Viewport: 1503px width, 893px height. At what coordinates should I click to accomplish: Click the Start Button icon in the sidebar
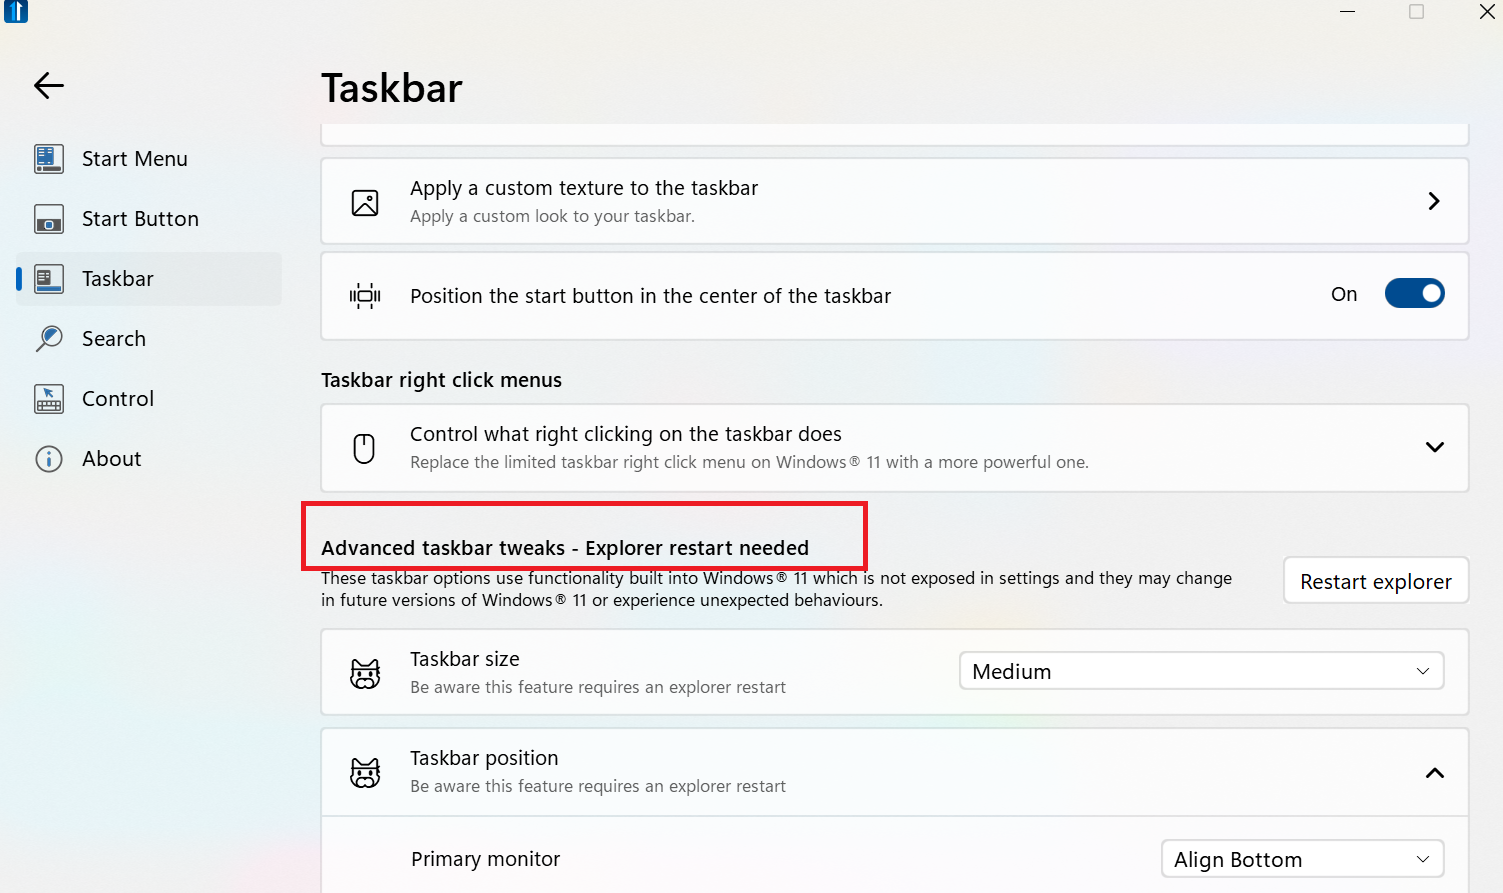pos(48,218)
